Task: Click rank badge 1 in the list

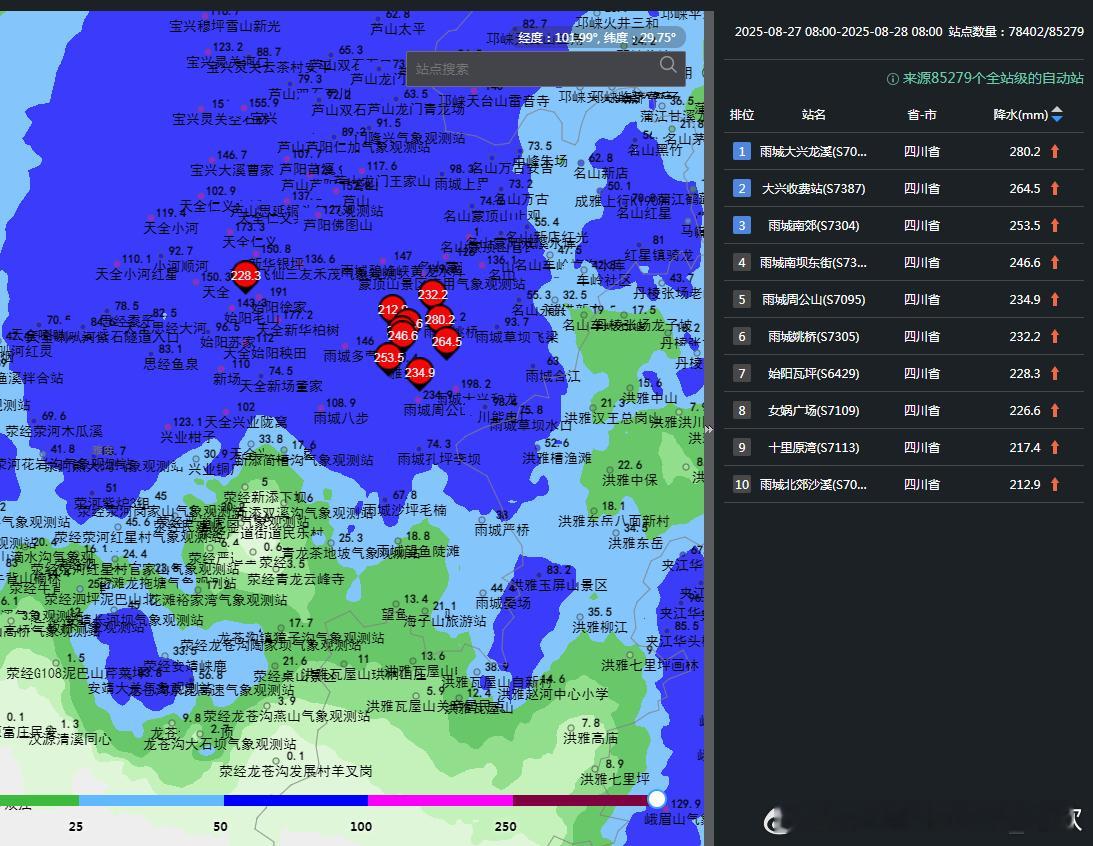Action: click(742, 151)
